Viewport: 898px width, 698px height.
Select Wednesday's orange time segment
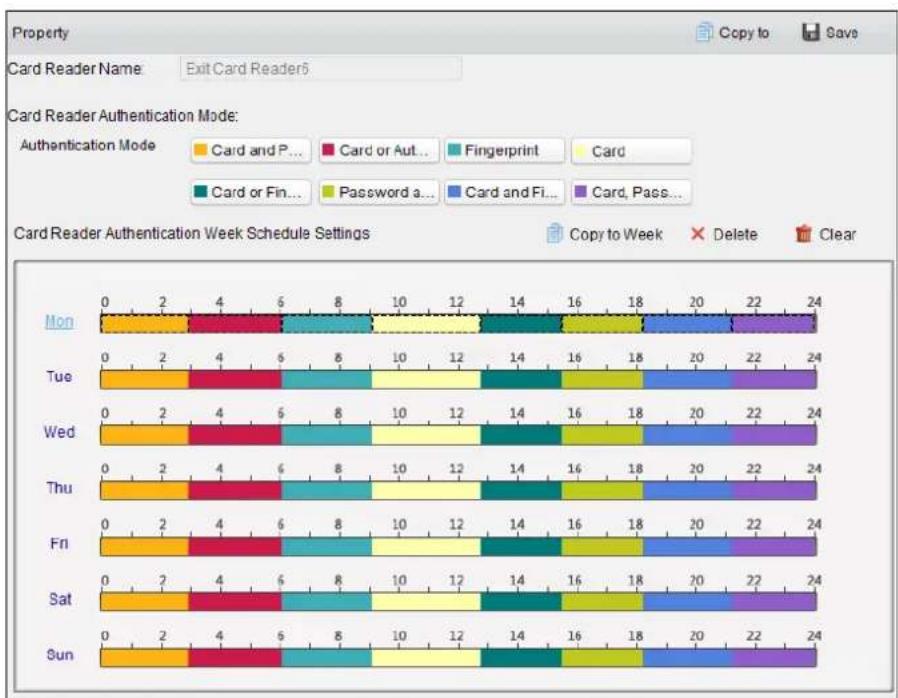click(x=144, y=435)
